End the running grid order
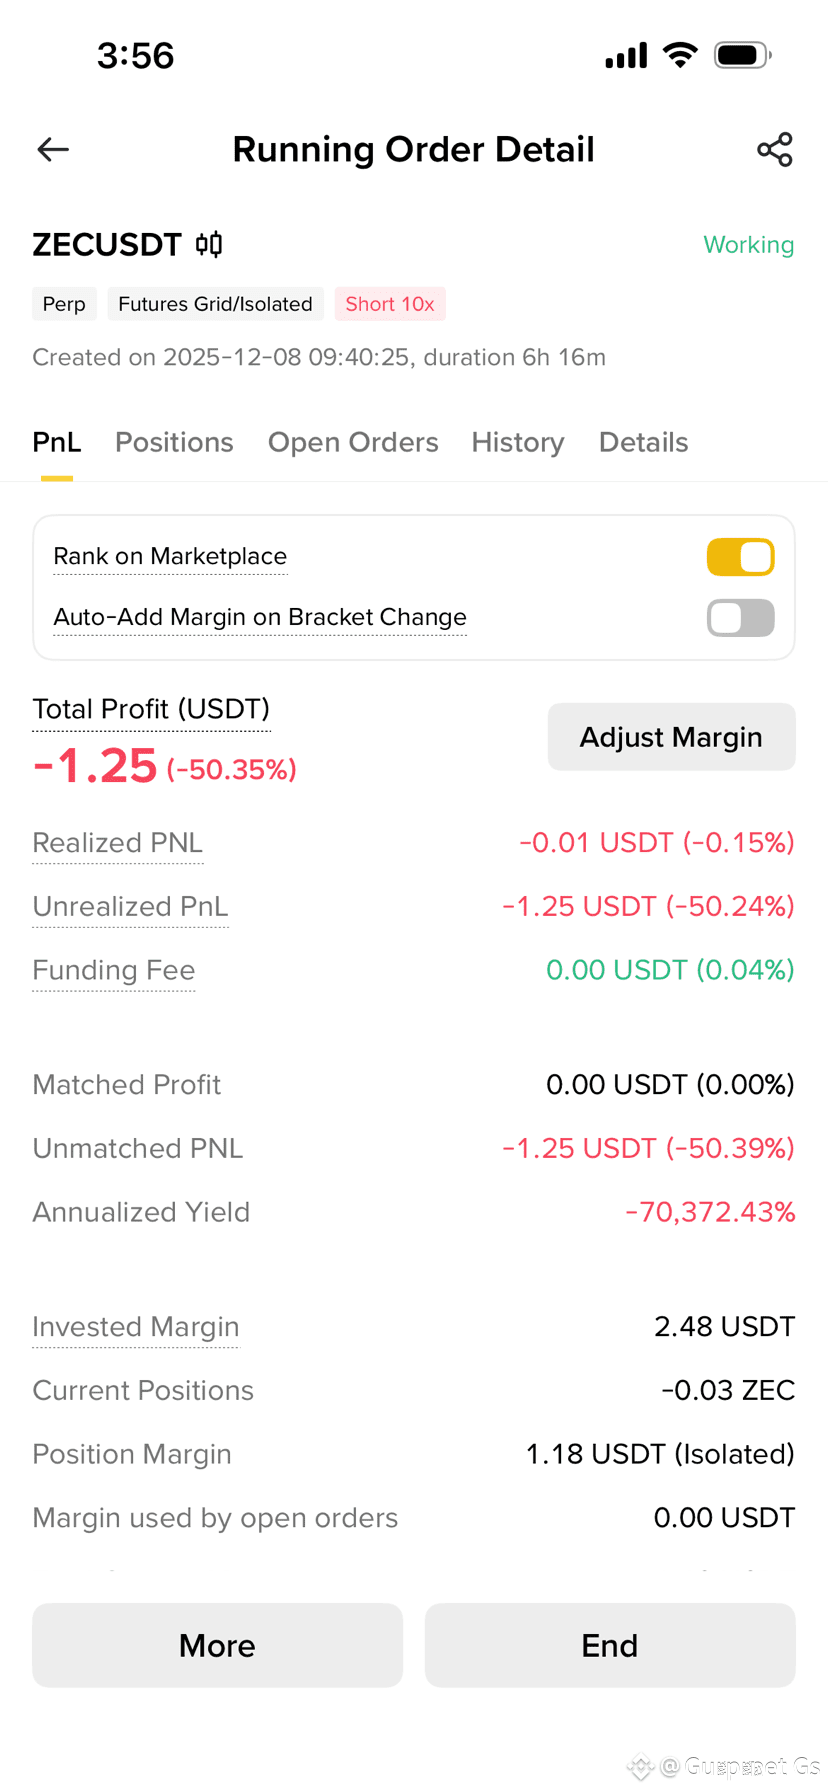 click(610, 1645)
